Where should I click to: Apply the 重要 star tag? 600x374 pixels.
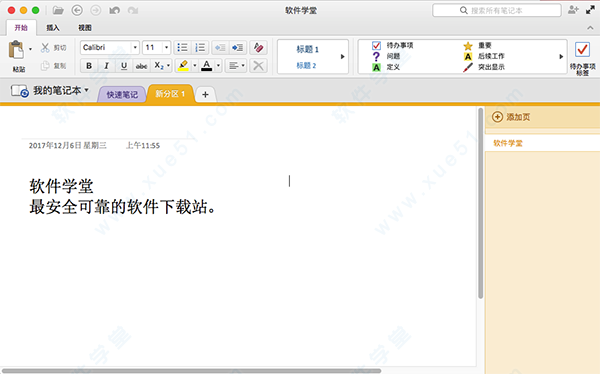tap(477, 46)
